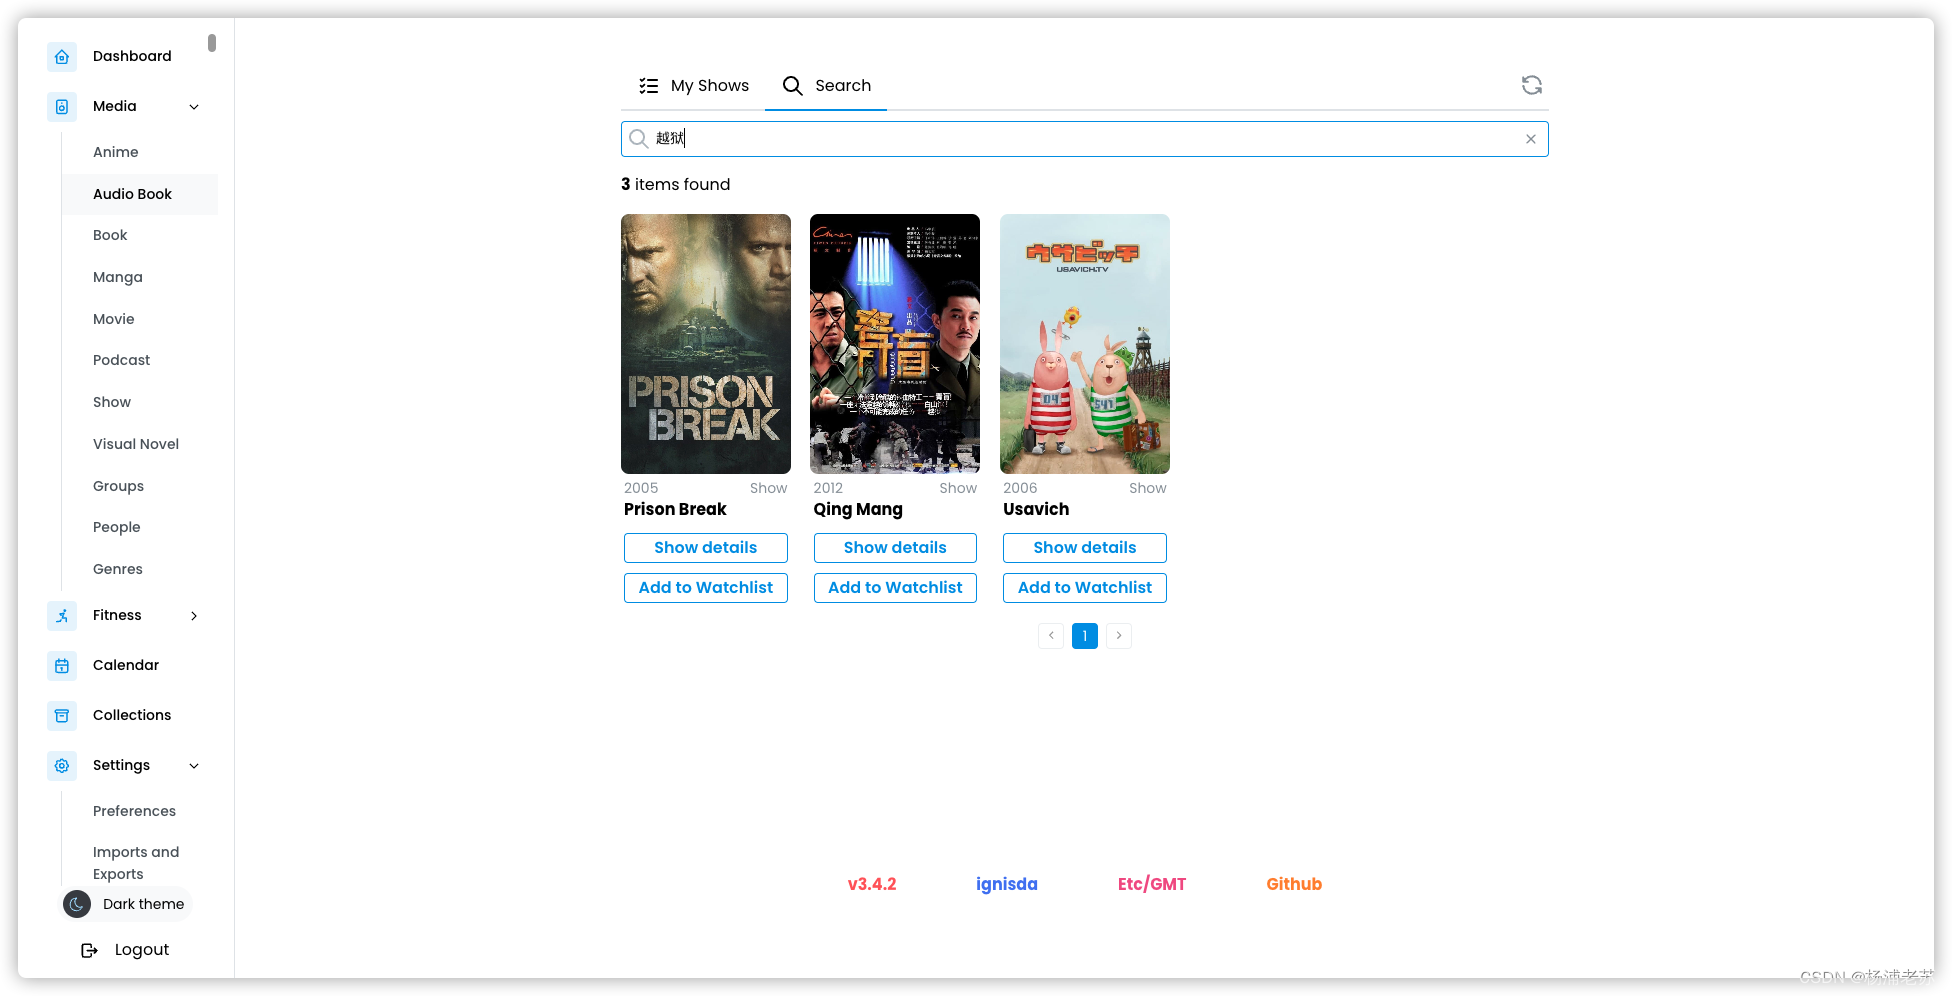Go to next results page arrow

pos(1119,636)
